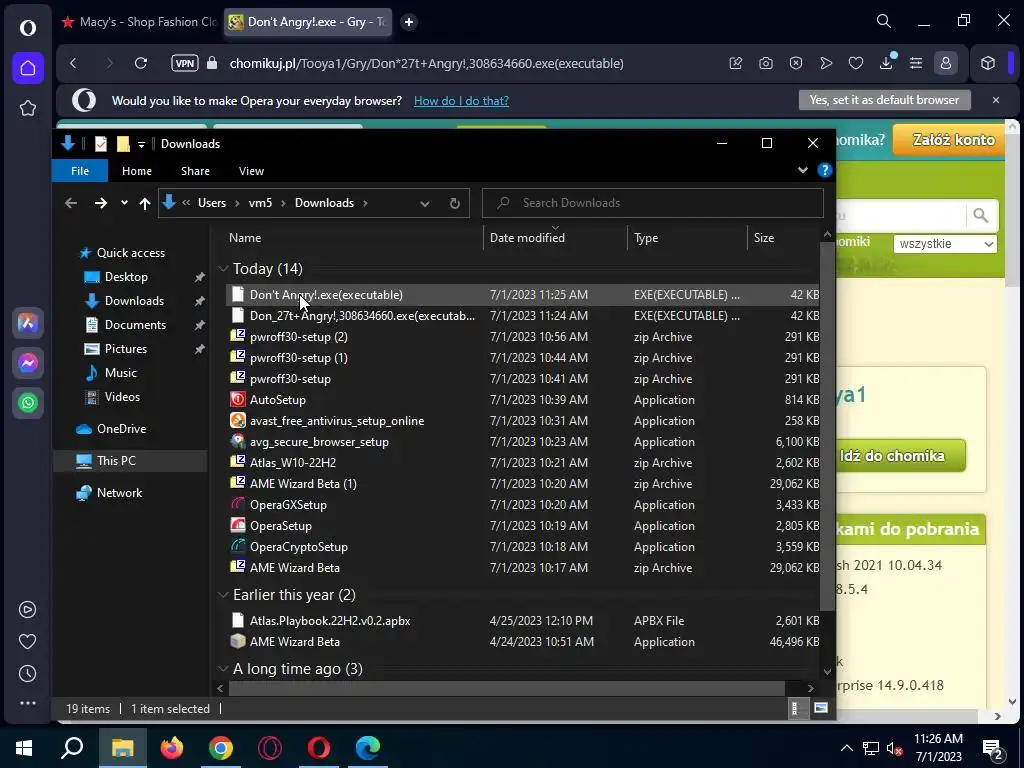Open Share ribbon tab

pyautogui.click(x=195, y=171)
